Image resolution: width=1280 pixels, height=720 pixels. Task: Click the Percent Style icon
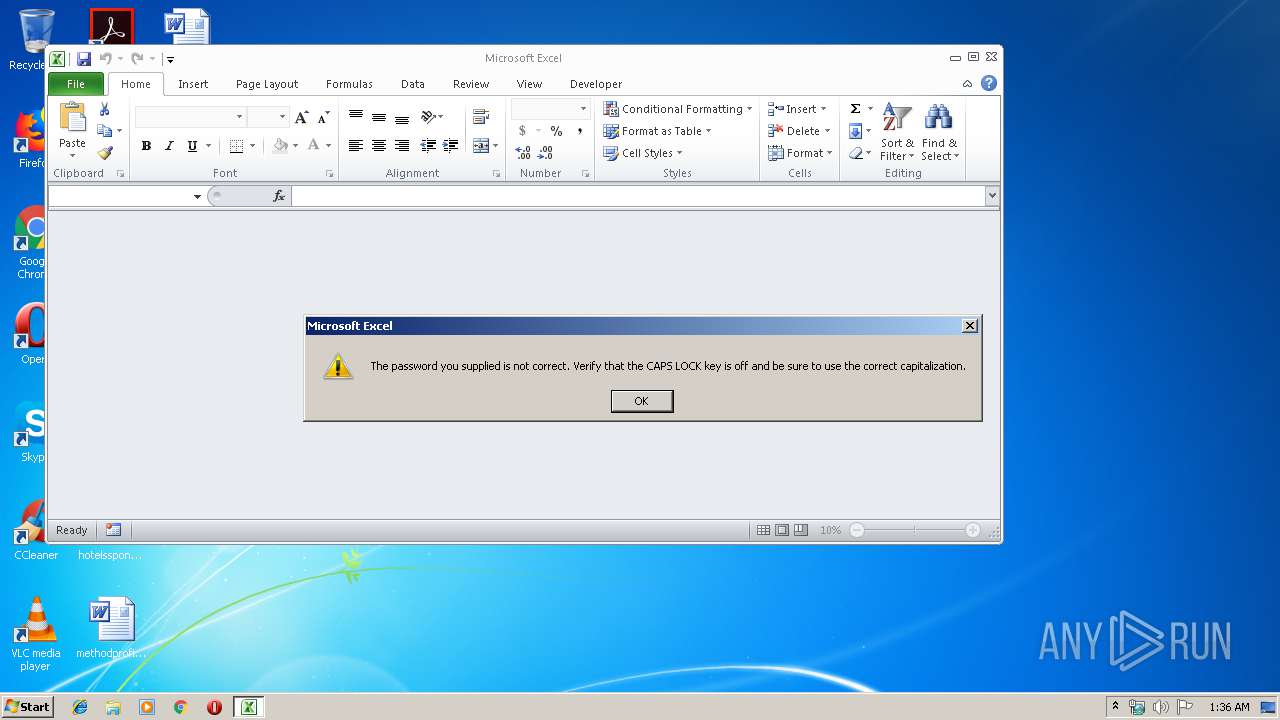pyautogui.click(x=556, y=131)
